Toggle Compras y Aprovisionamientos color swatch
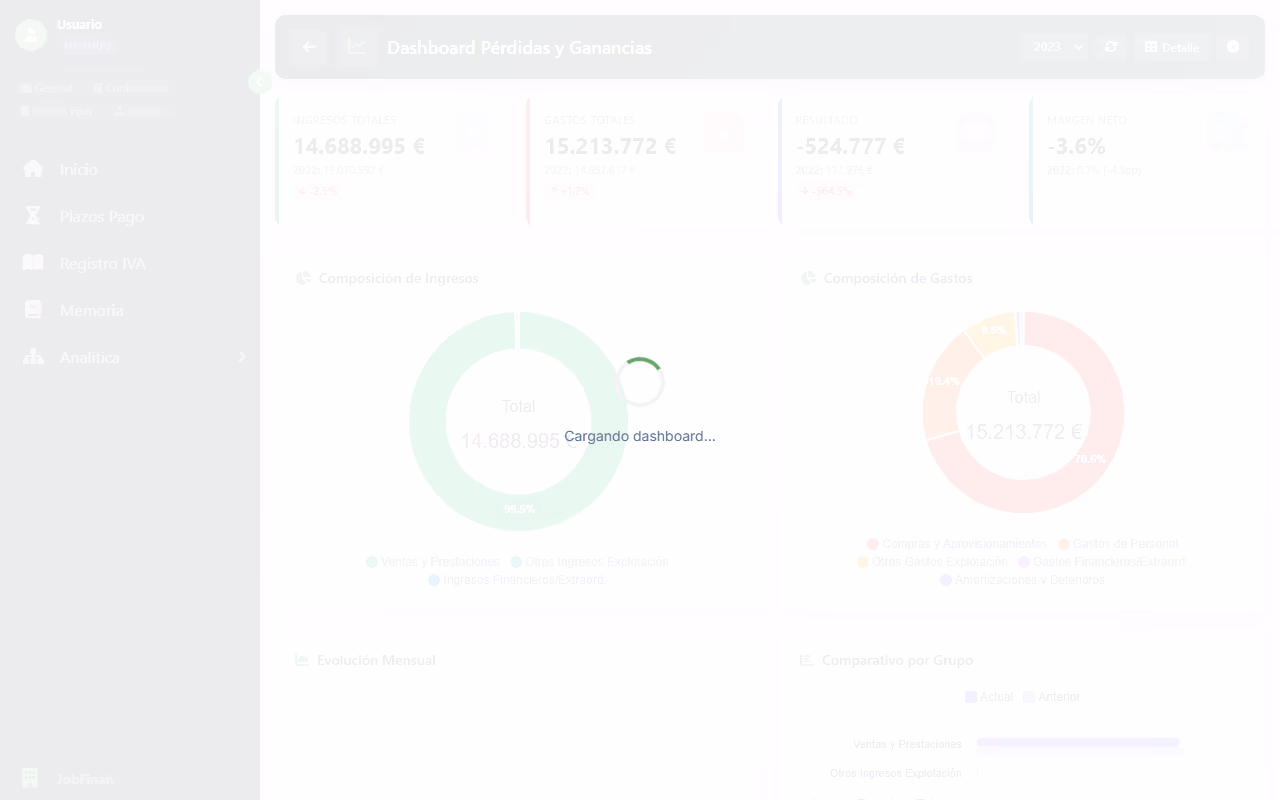This screenshot has width=1280, height=800. point(872,544)
